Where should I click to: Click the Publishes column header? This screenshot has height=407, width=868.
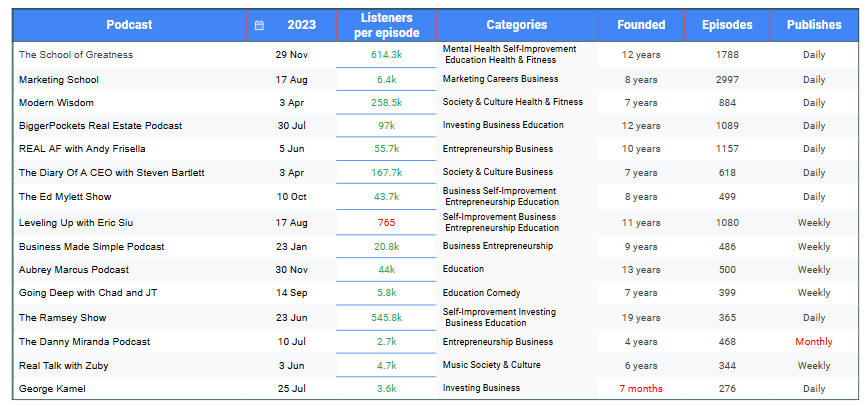[814, 25]
